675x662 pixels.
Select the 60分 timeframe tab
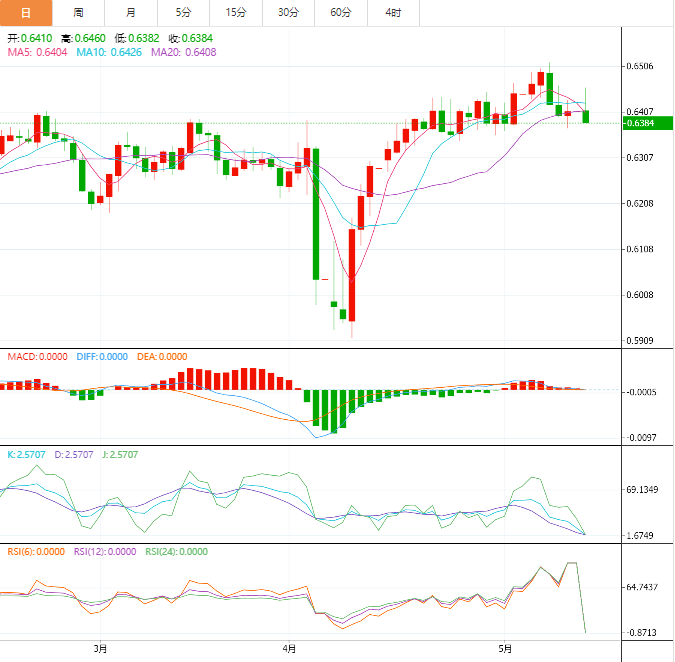tap(341, 13)
